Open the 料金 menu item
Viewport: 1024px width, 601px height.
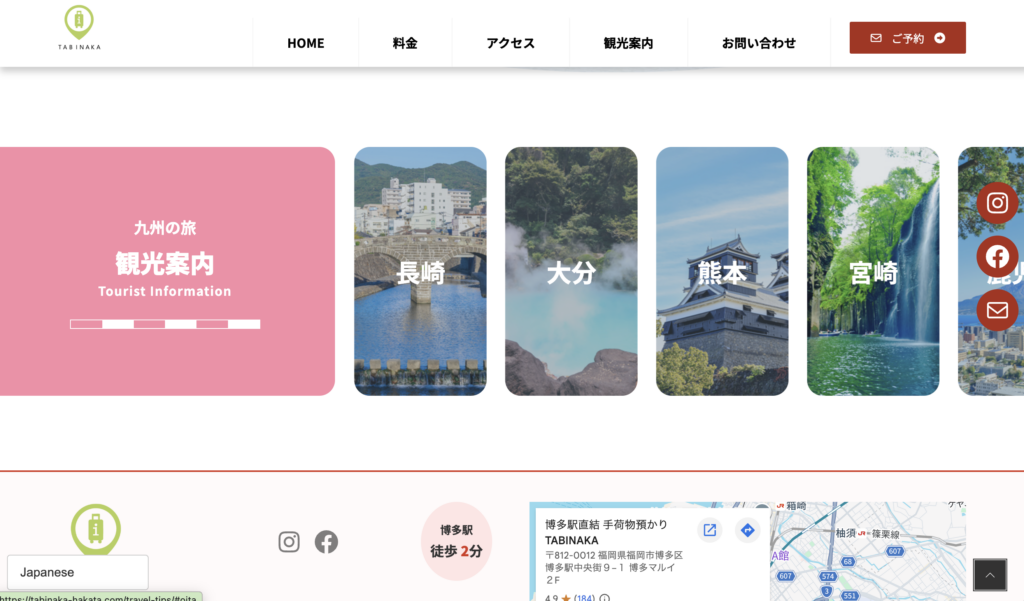click(405, 43)
